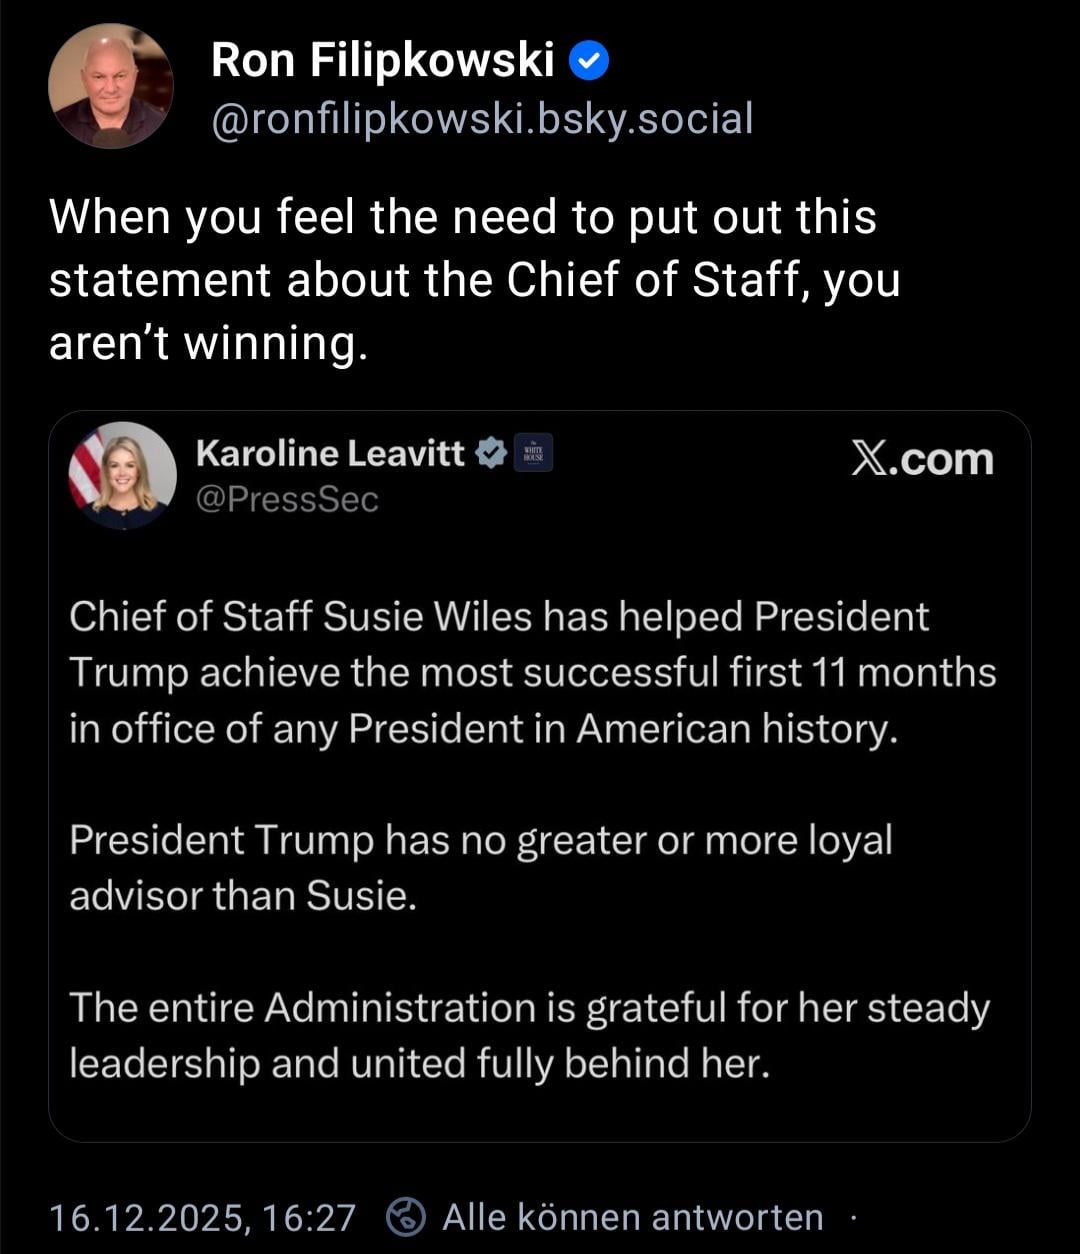Tap the blue verified checkmark beside Ron Filipkowski

click(x=589, y=63)
